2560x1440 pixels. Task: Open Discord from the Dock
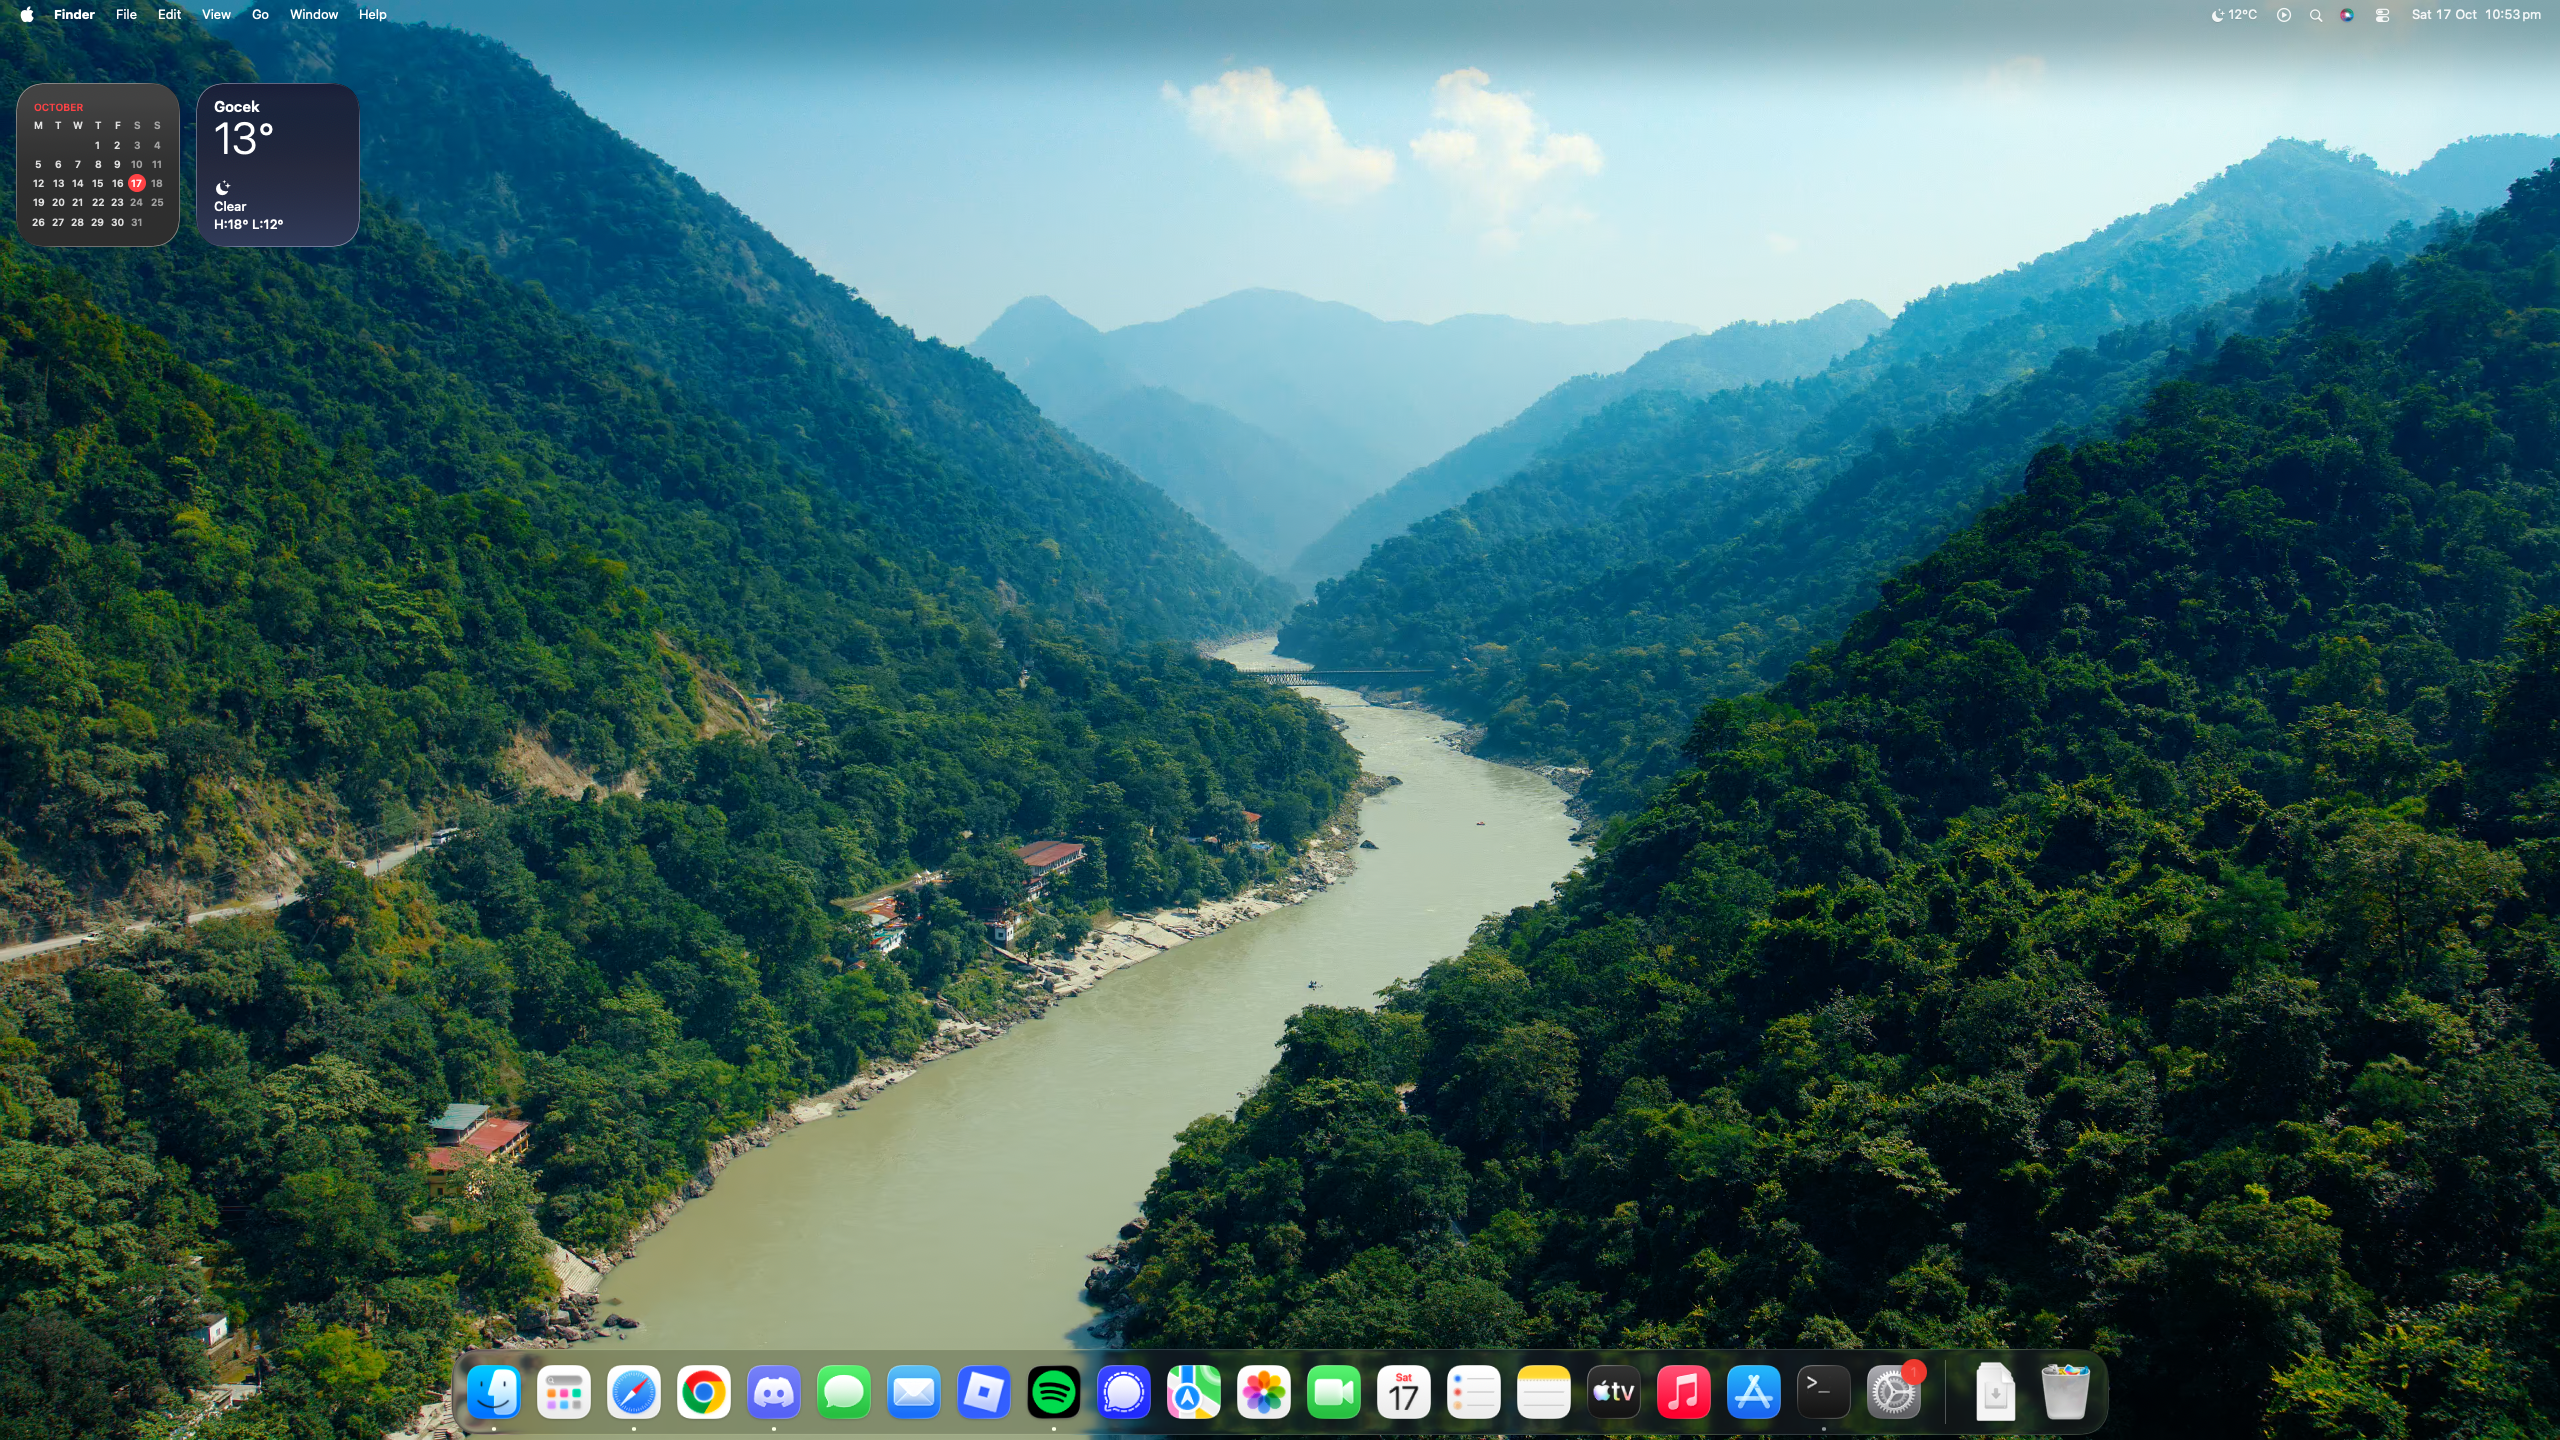774,1392
